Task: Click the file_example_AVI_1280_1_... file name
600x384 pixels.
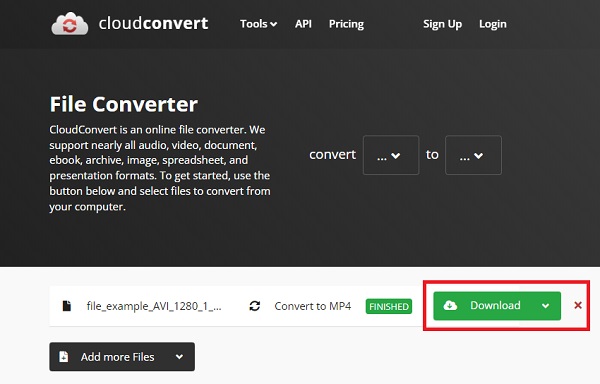Action: (154, 306)
